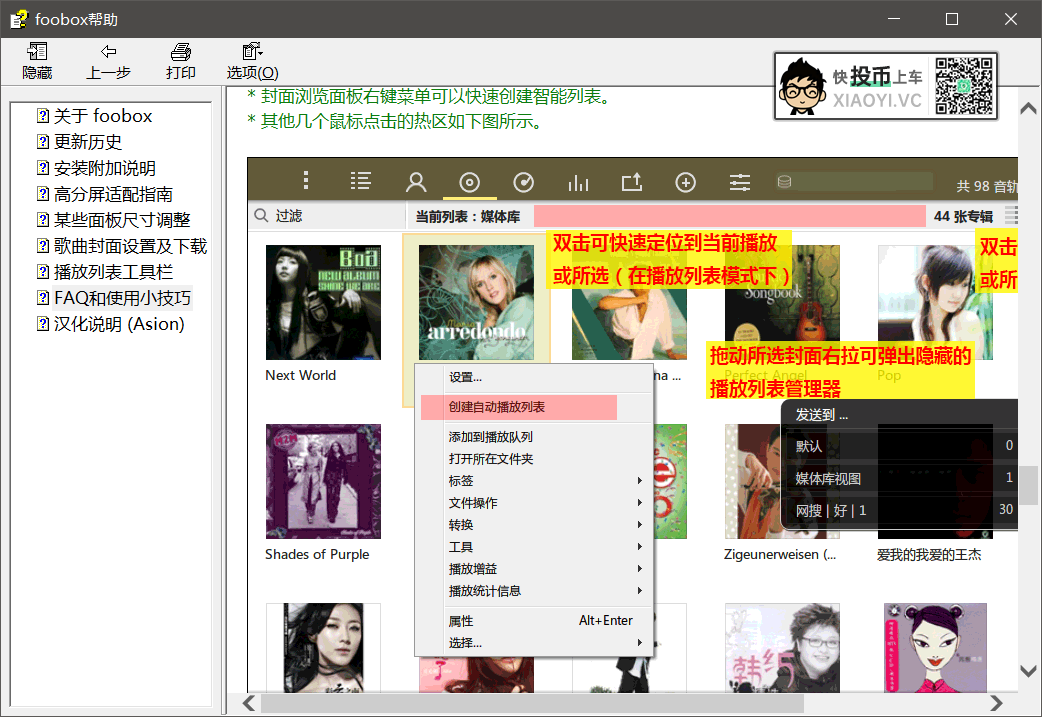Click the 当前列表：媒体库 label

468,217
